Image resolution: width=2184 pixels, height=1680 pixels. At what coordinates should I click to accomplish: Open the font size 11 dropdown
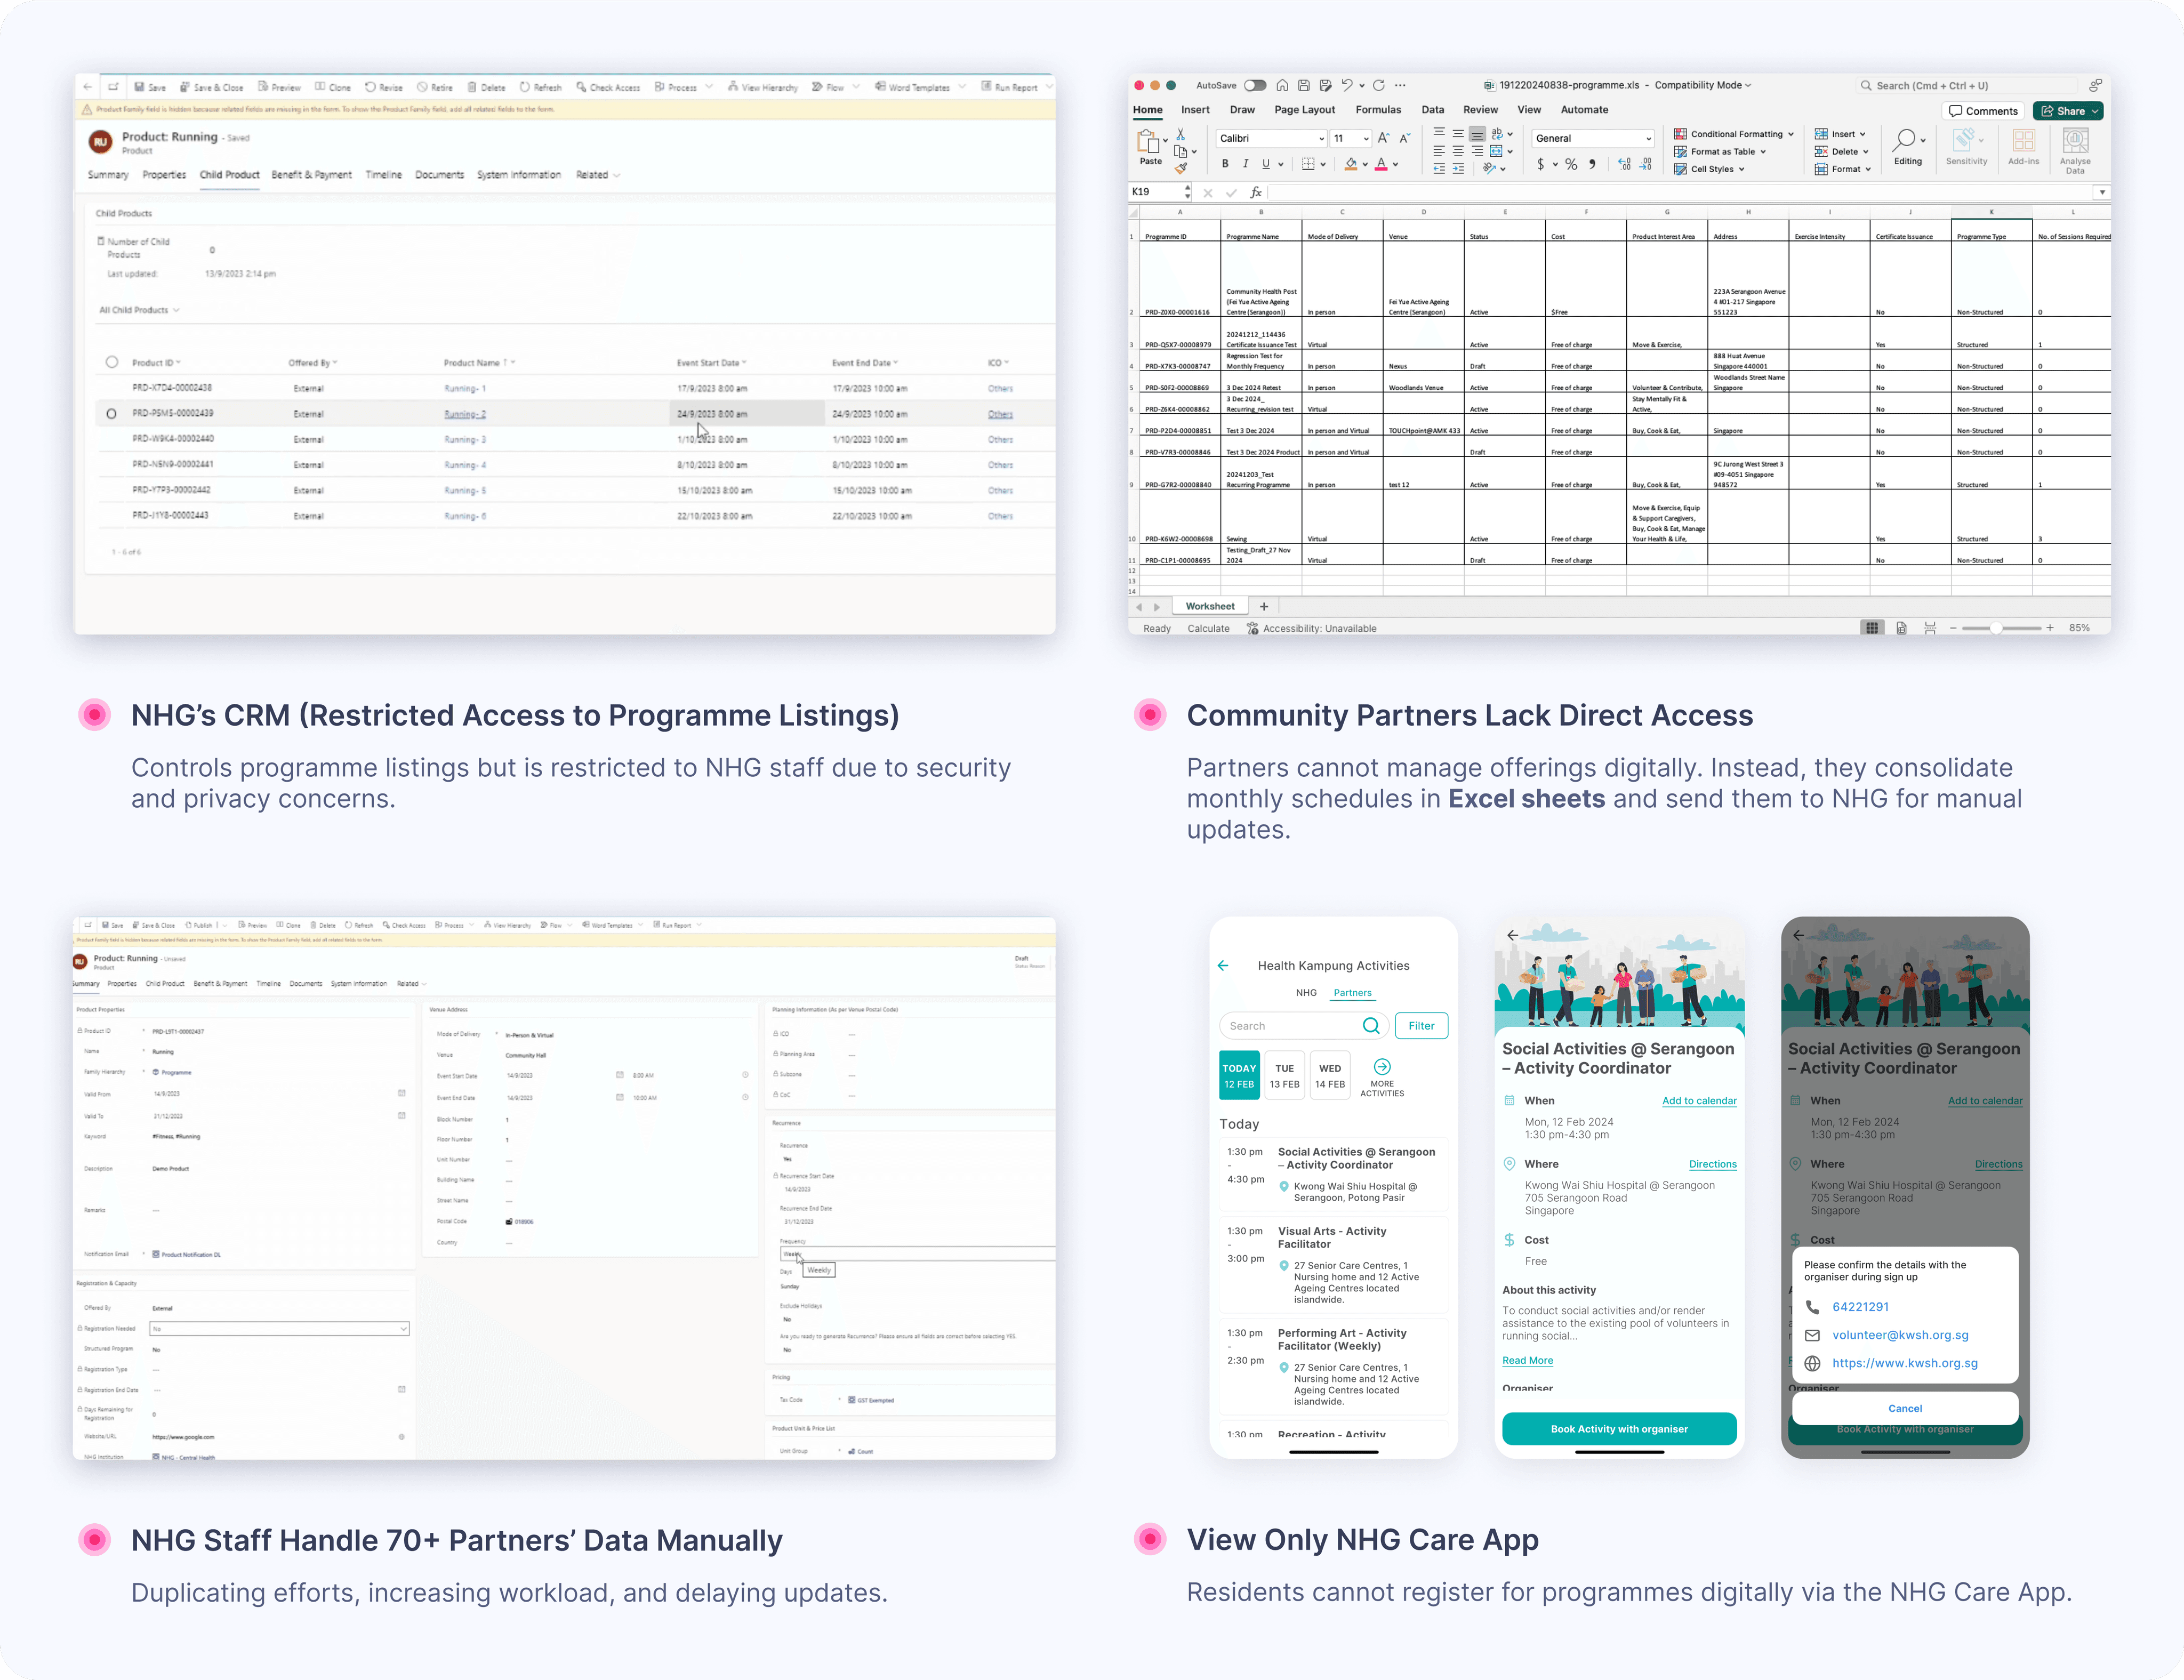[1350, 138]
